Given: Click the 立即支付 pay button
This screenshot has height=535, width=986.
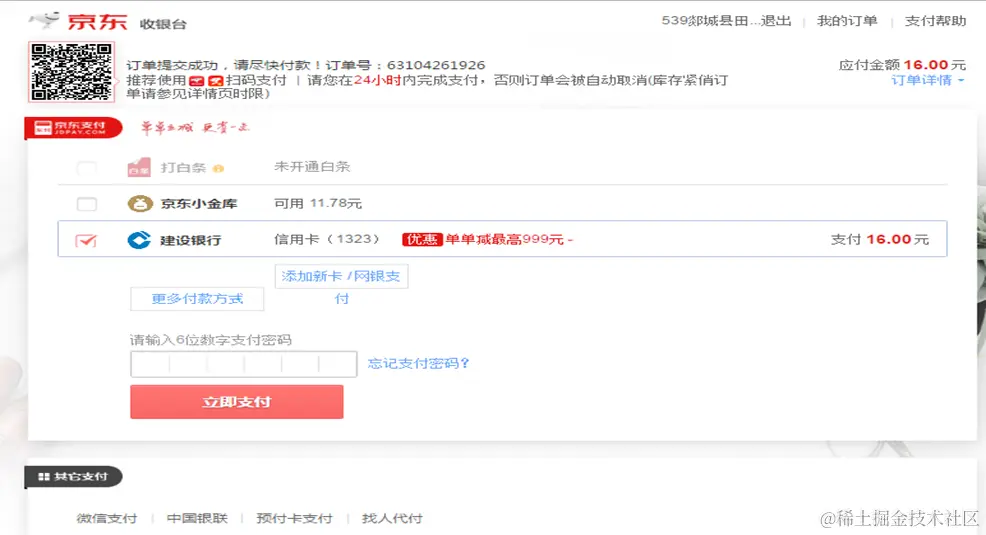Looking at the screenshot, I should click(236, 402).
